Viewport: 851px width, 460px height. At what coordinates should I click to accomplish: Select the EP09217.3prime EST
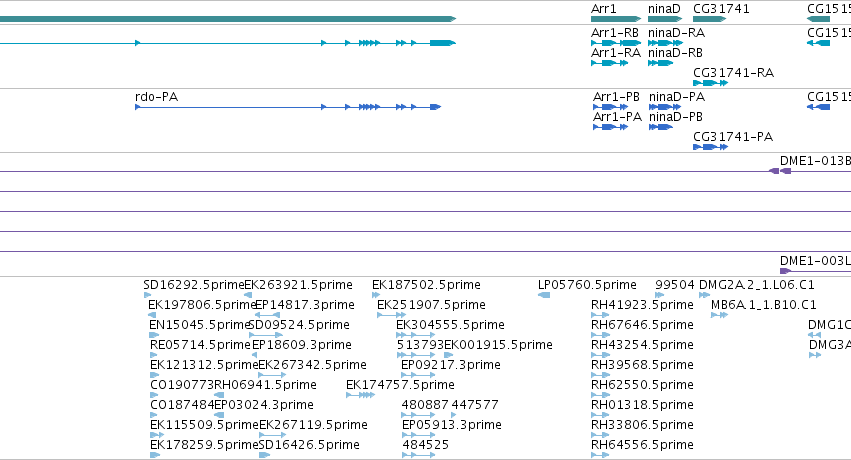pyautogui.click(x=451, y=365)
